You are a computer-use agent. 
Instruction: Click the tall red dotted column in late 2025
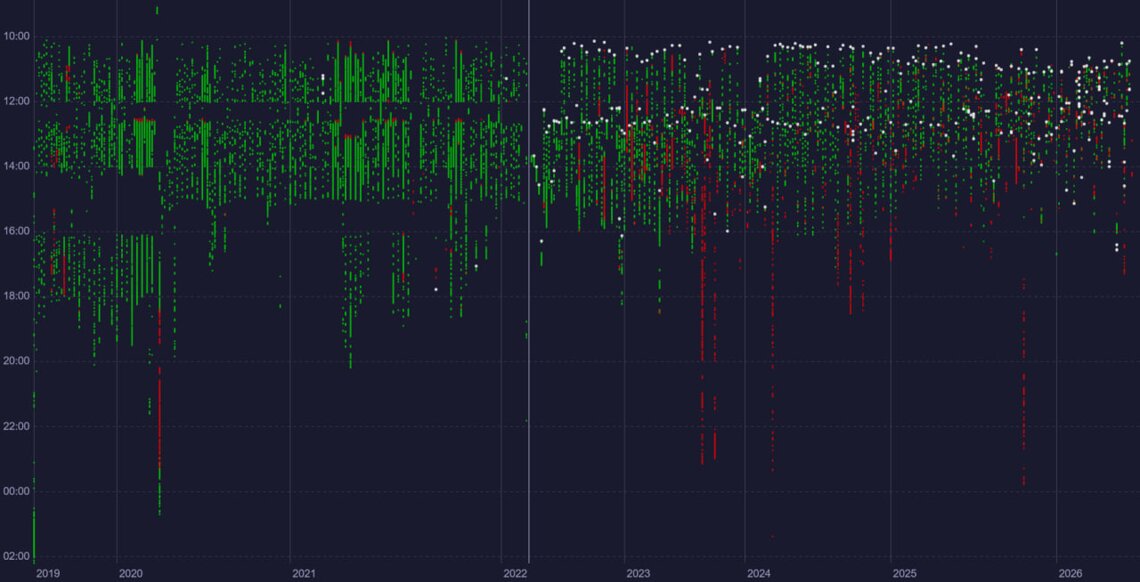tap(1024, 381)
